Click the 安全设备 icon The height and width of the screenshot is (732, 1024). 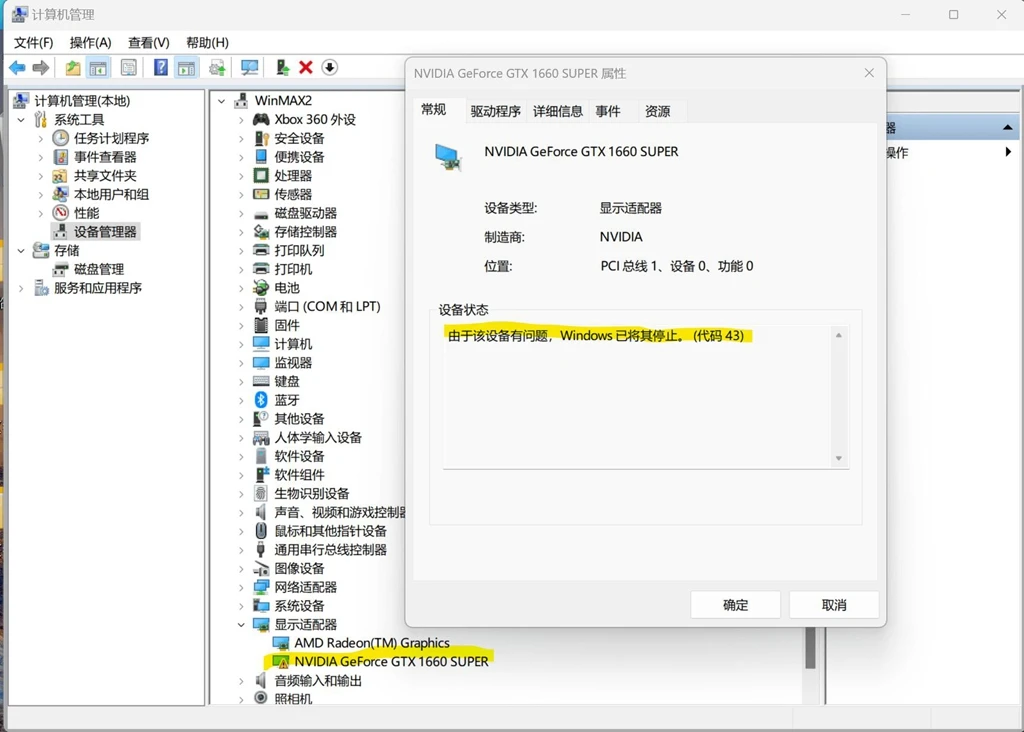261,138
